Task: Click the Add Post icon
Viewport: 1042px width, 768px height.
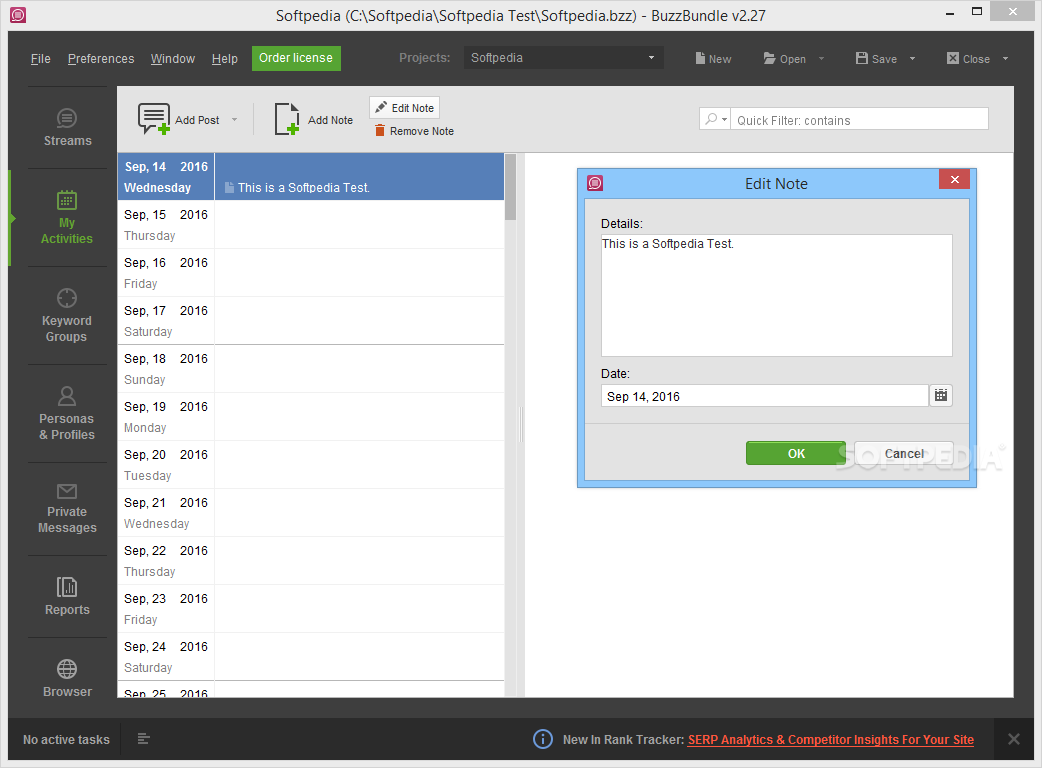Action: [x=154, y=119]
